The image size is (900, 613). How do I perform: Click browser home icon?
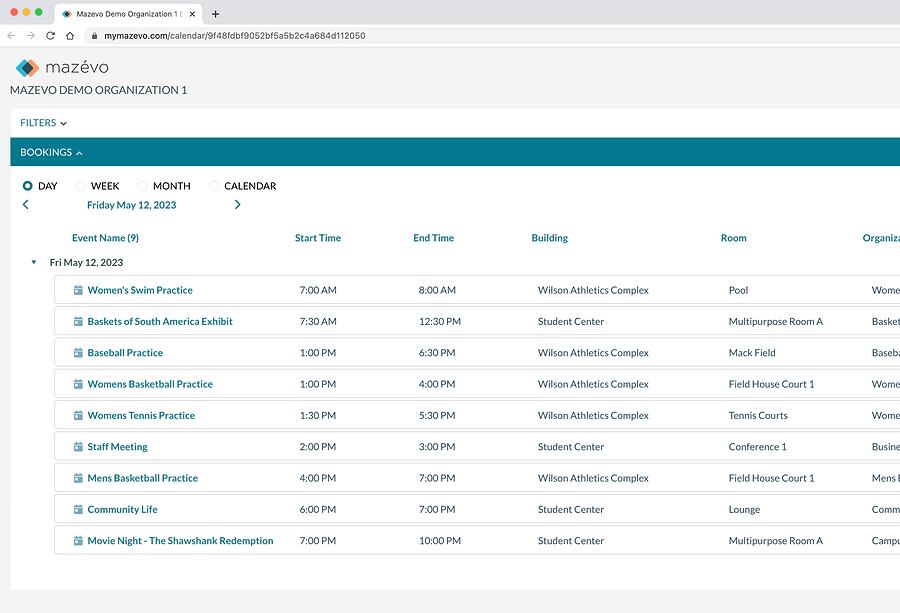70,36
